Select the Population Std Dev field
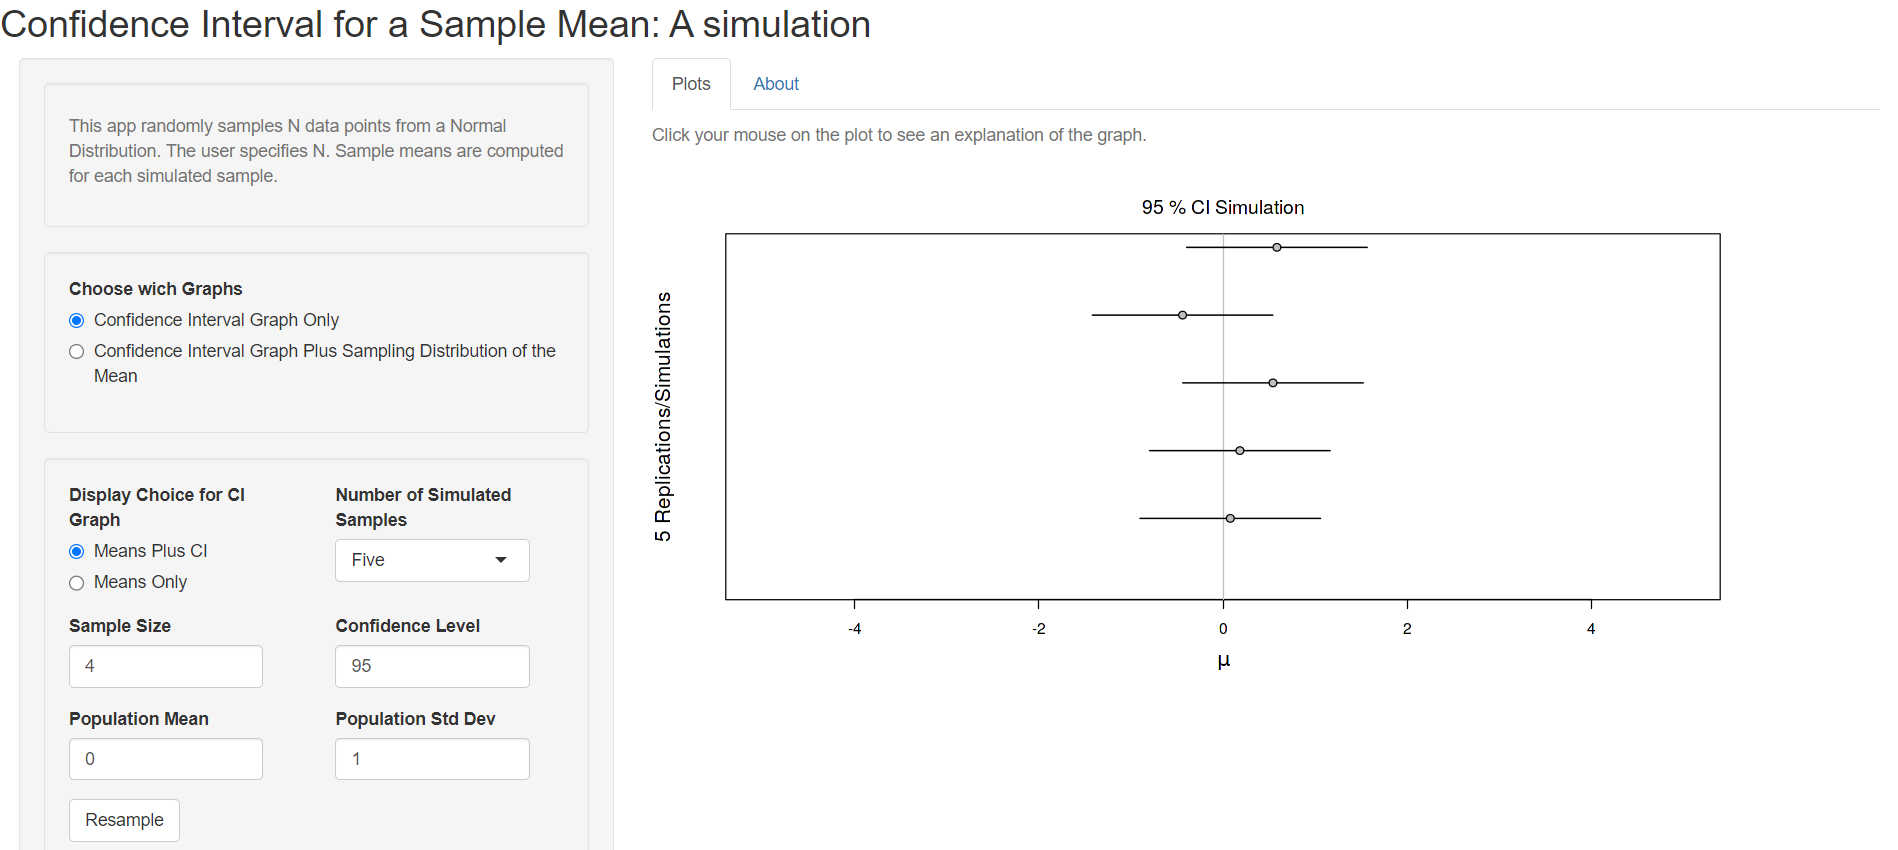Image resolution: width=1898 pixels, height=850 pixels. [432, 760]
